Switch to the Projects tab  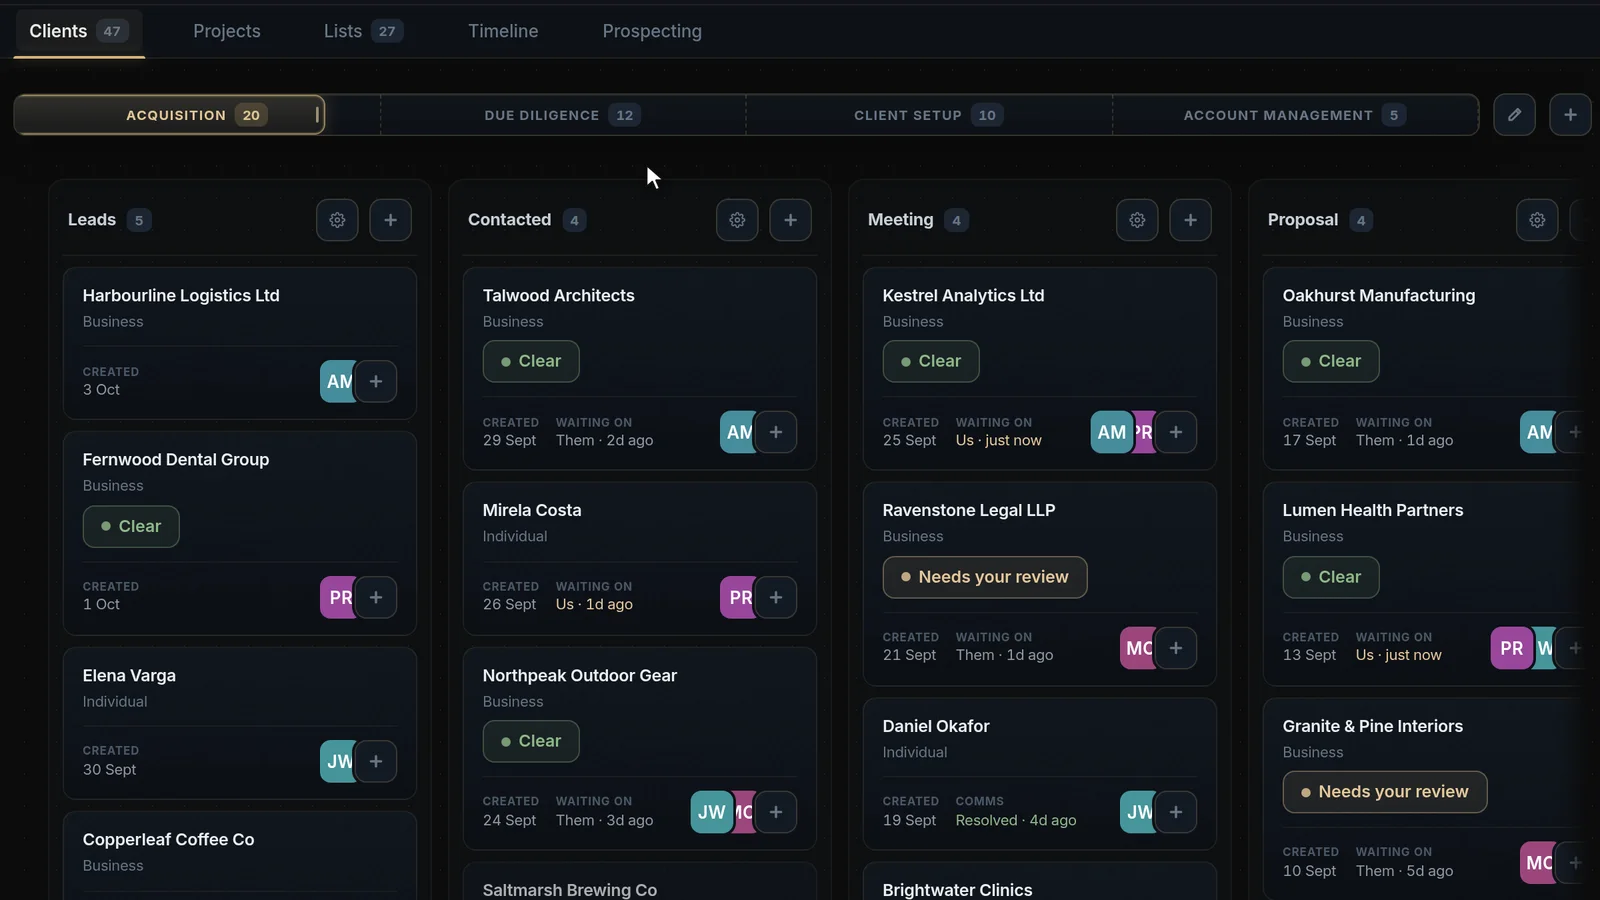coord(227,31)
